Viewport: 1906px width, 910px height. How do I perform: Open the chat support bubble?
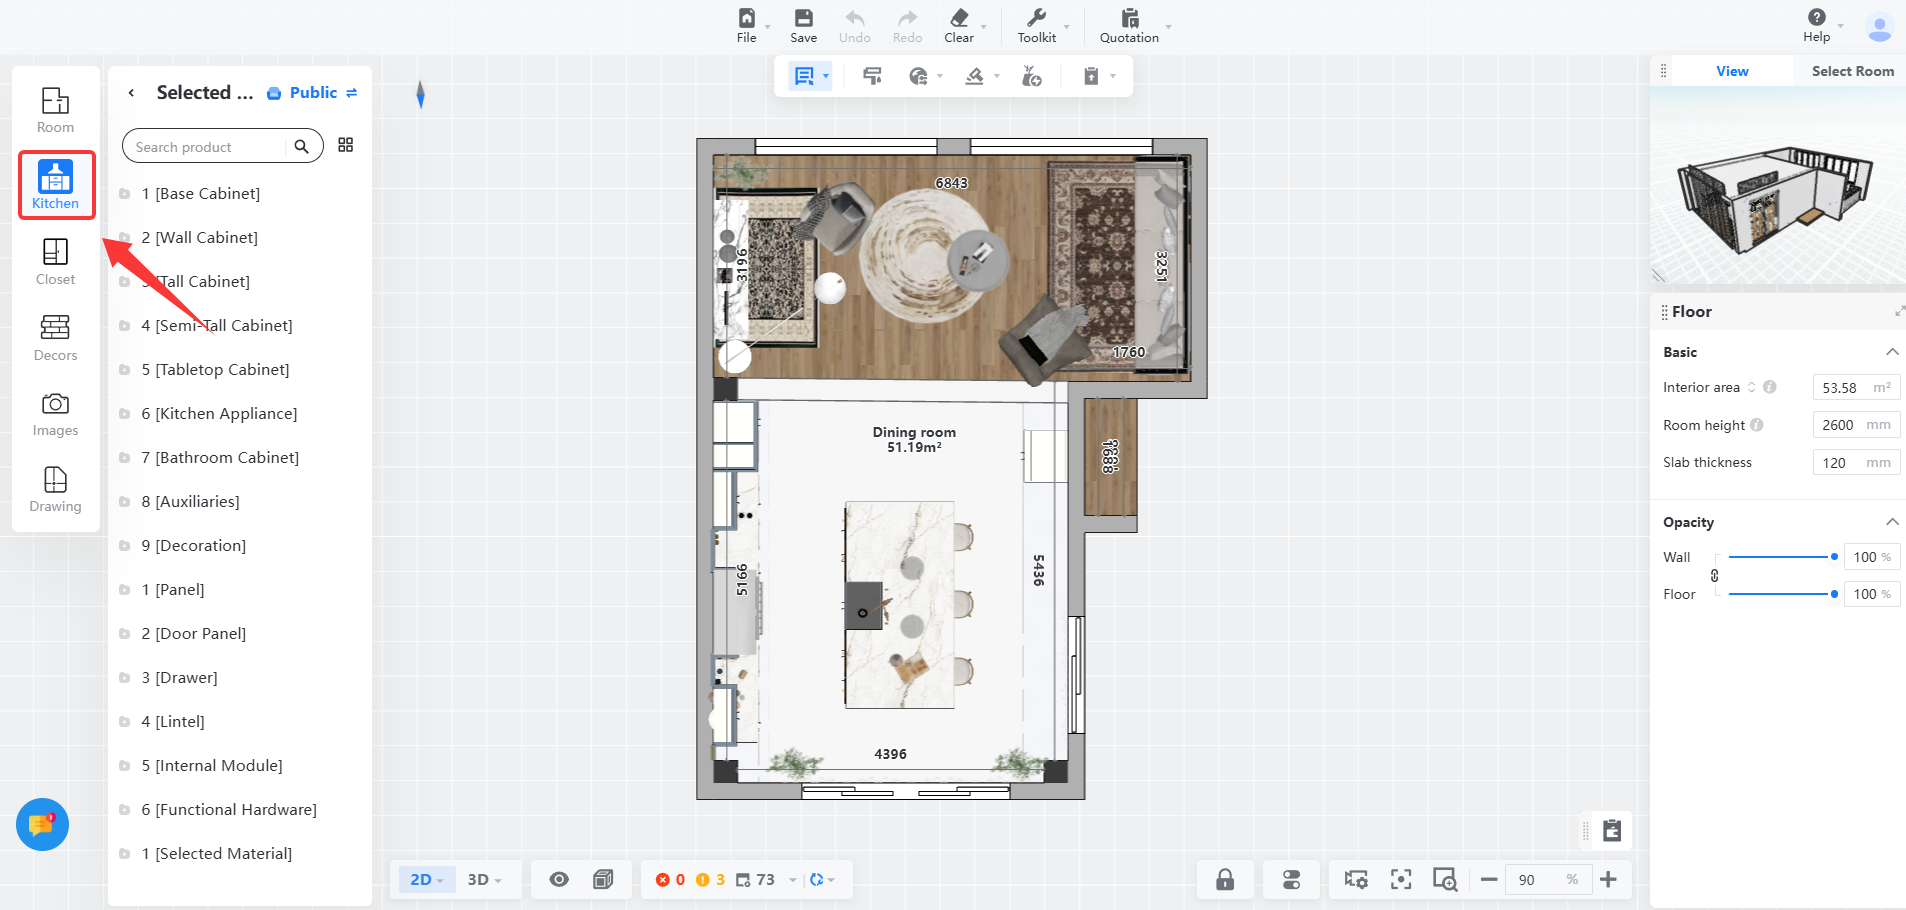click(x=42, y=824)
